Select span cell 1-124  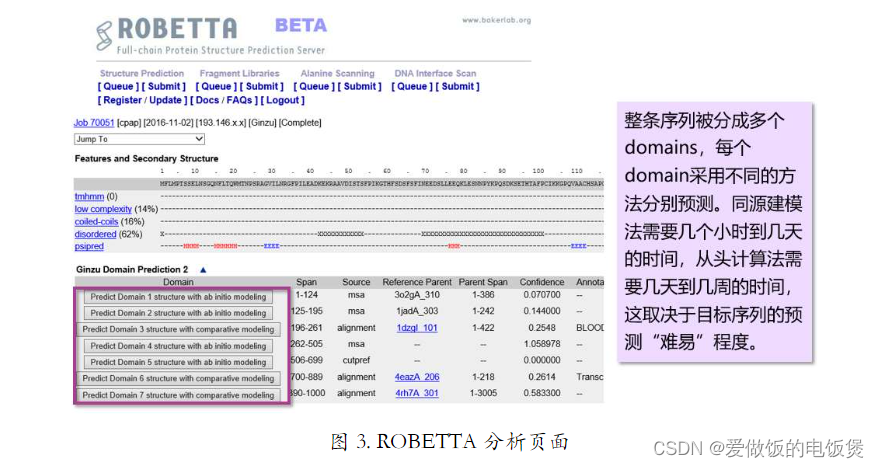307,295
